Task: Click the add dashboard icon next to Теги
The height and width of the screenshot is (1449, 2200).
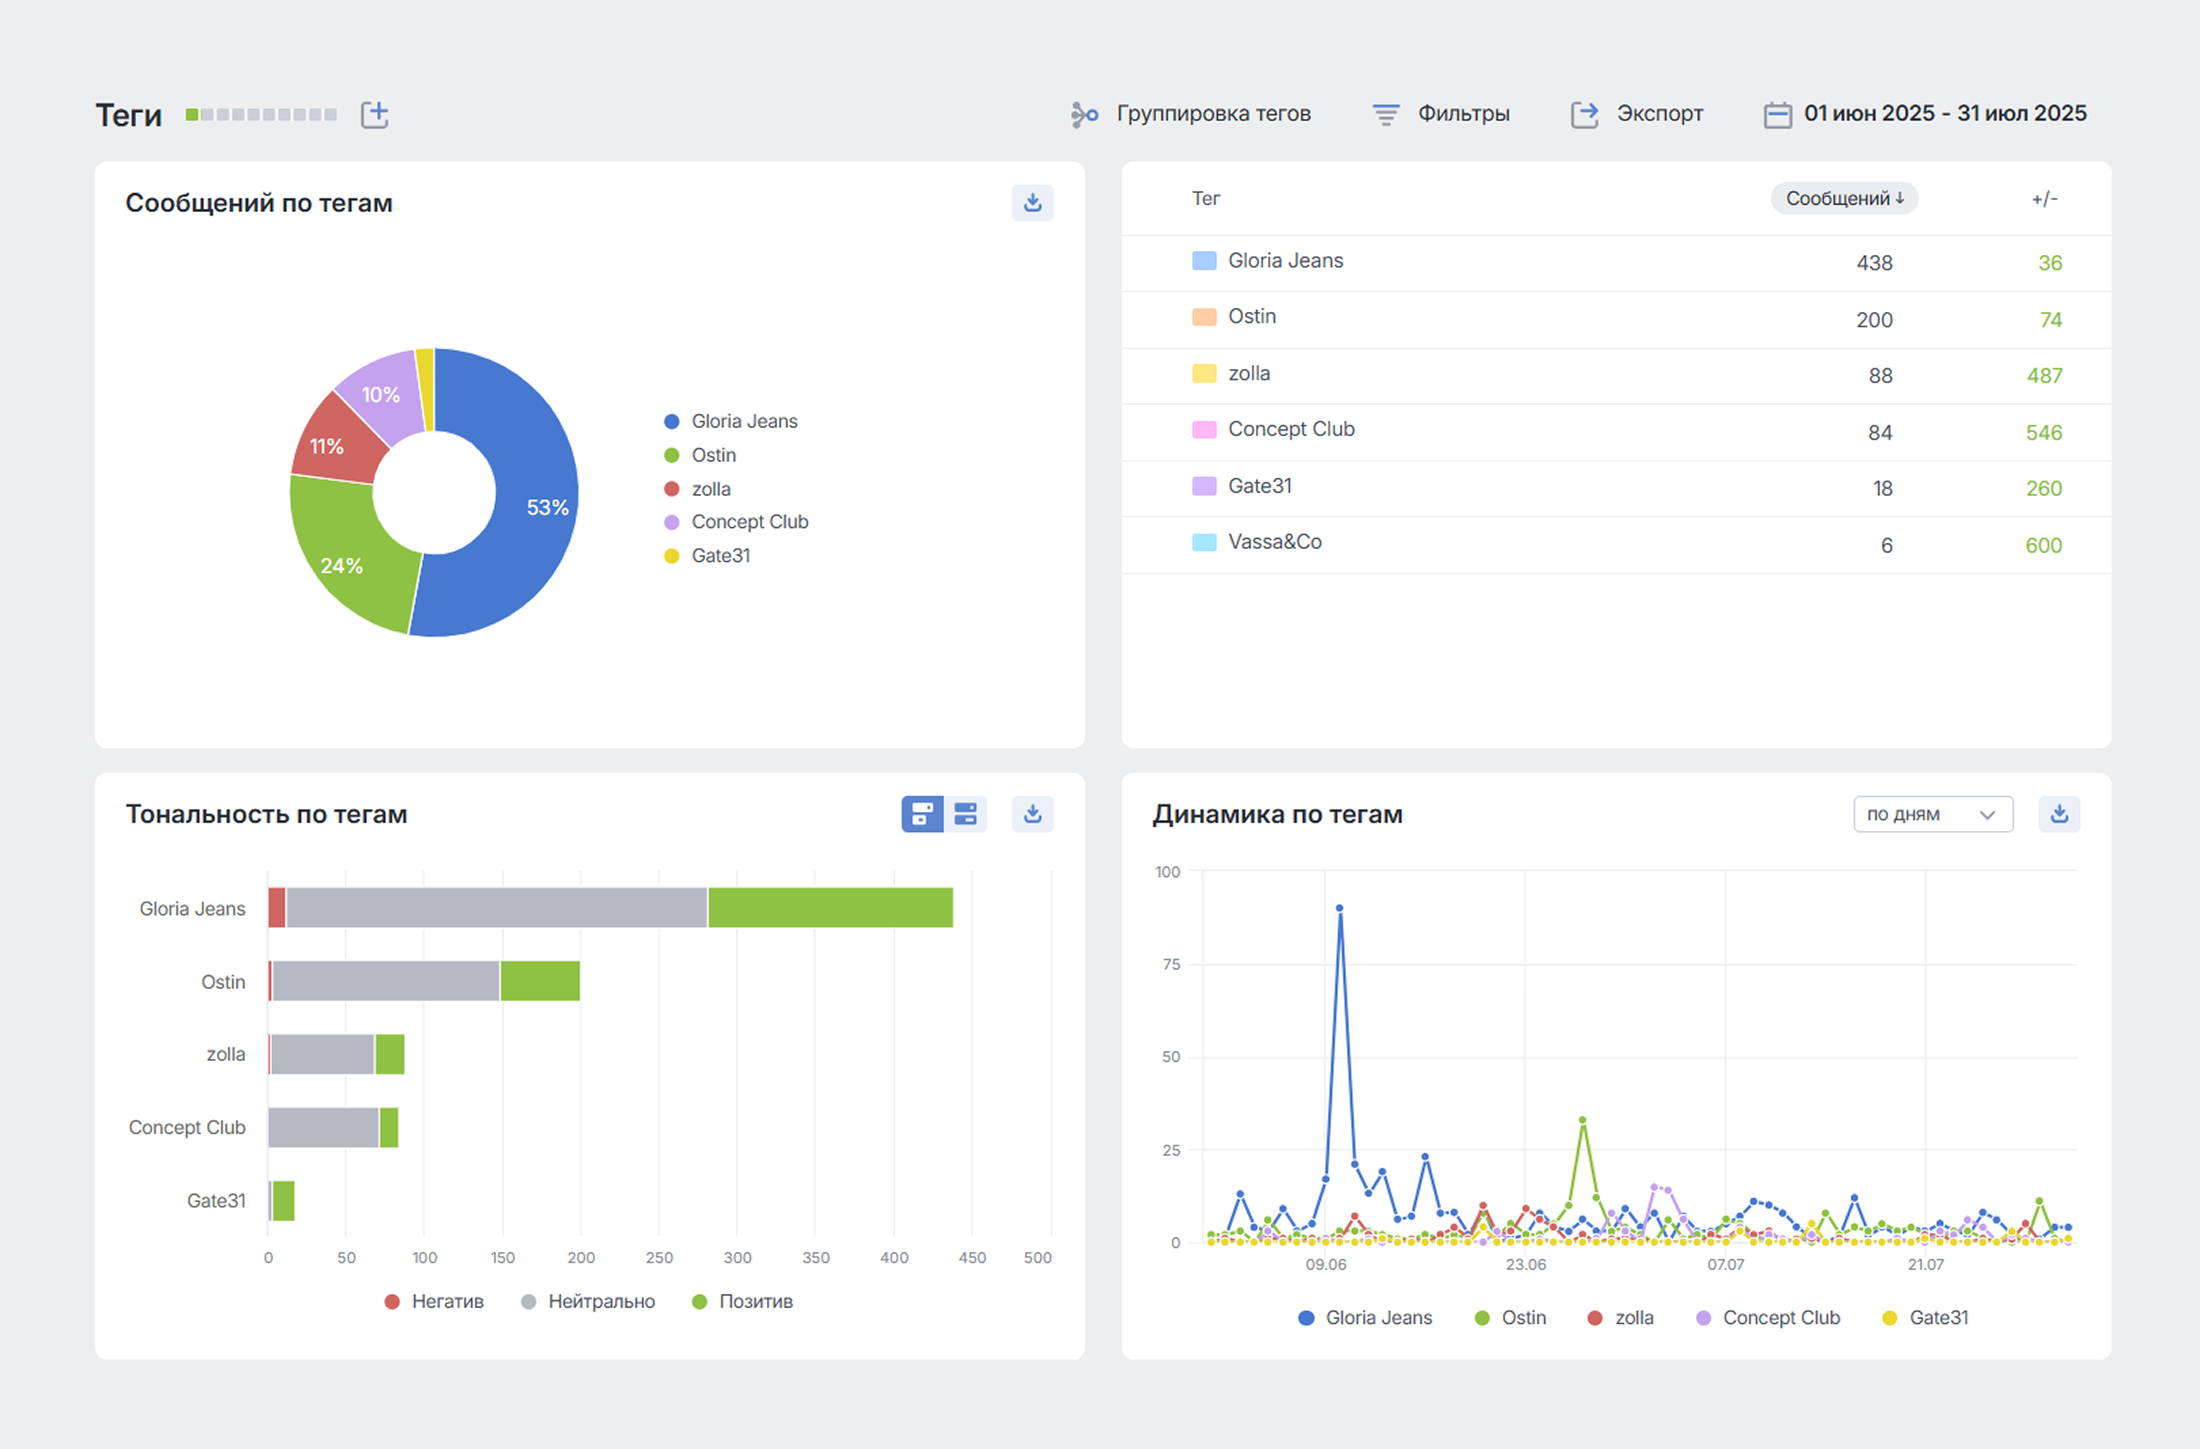Action: click(x=375, y=114)
